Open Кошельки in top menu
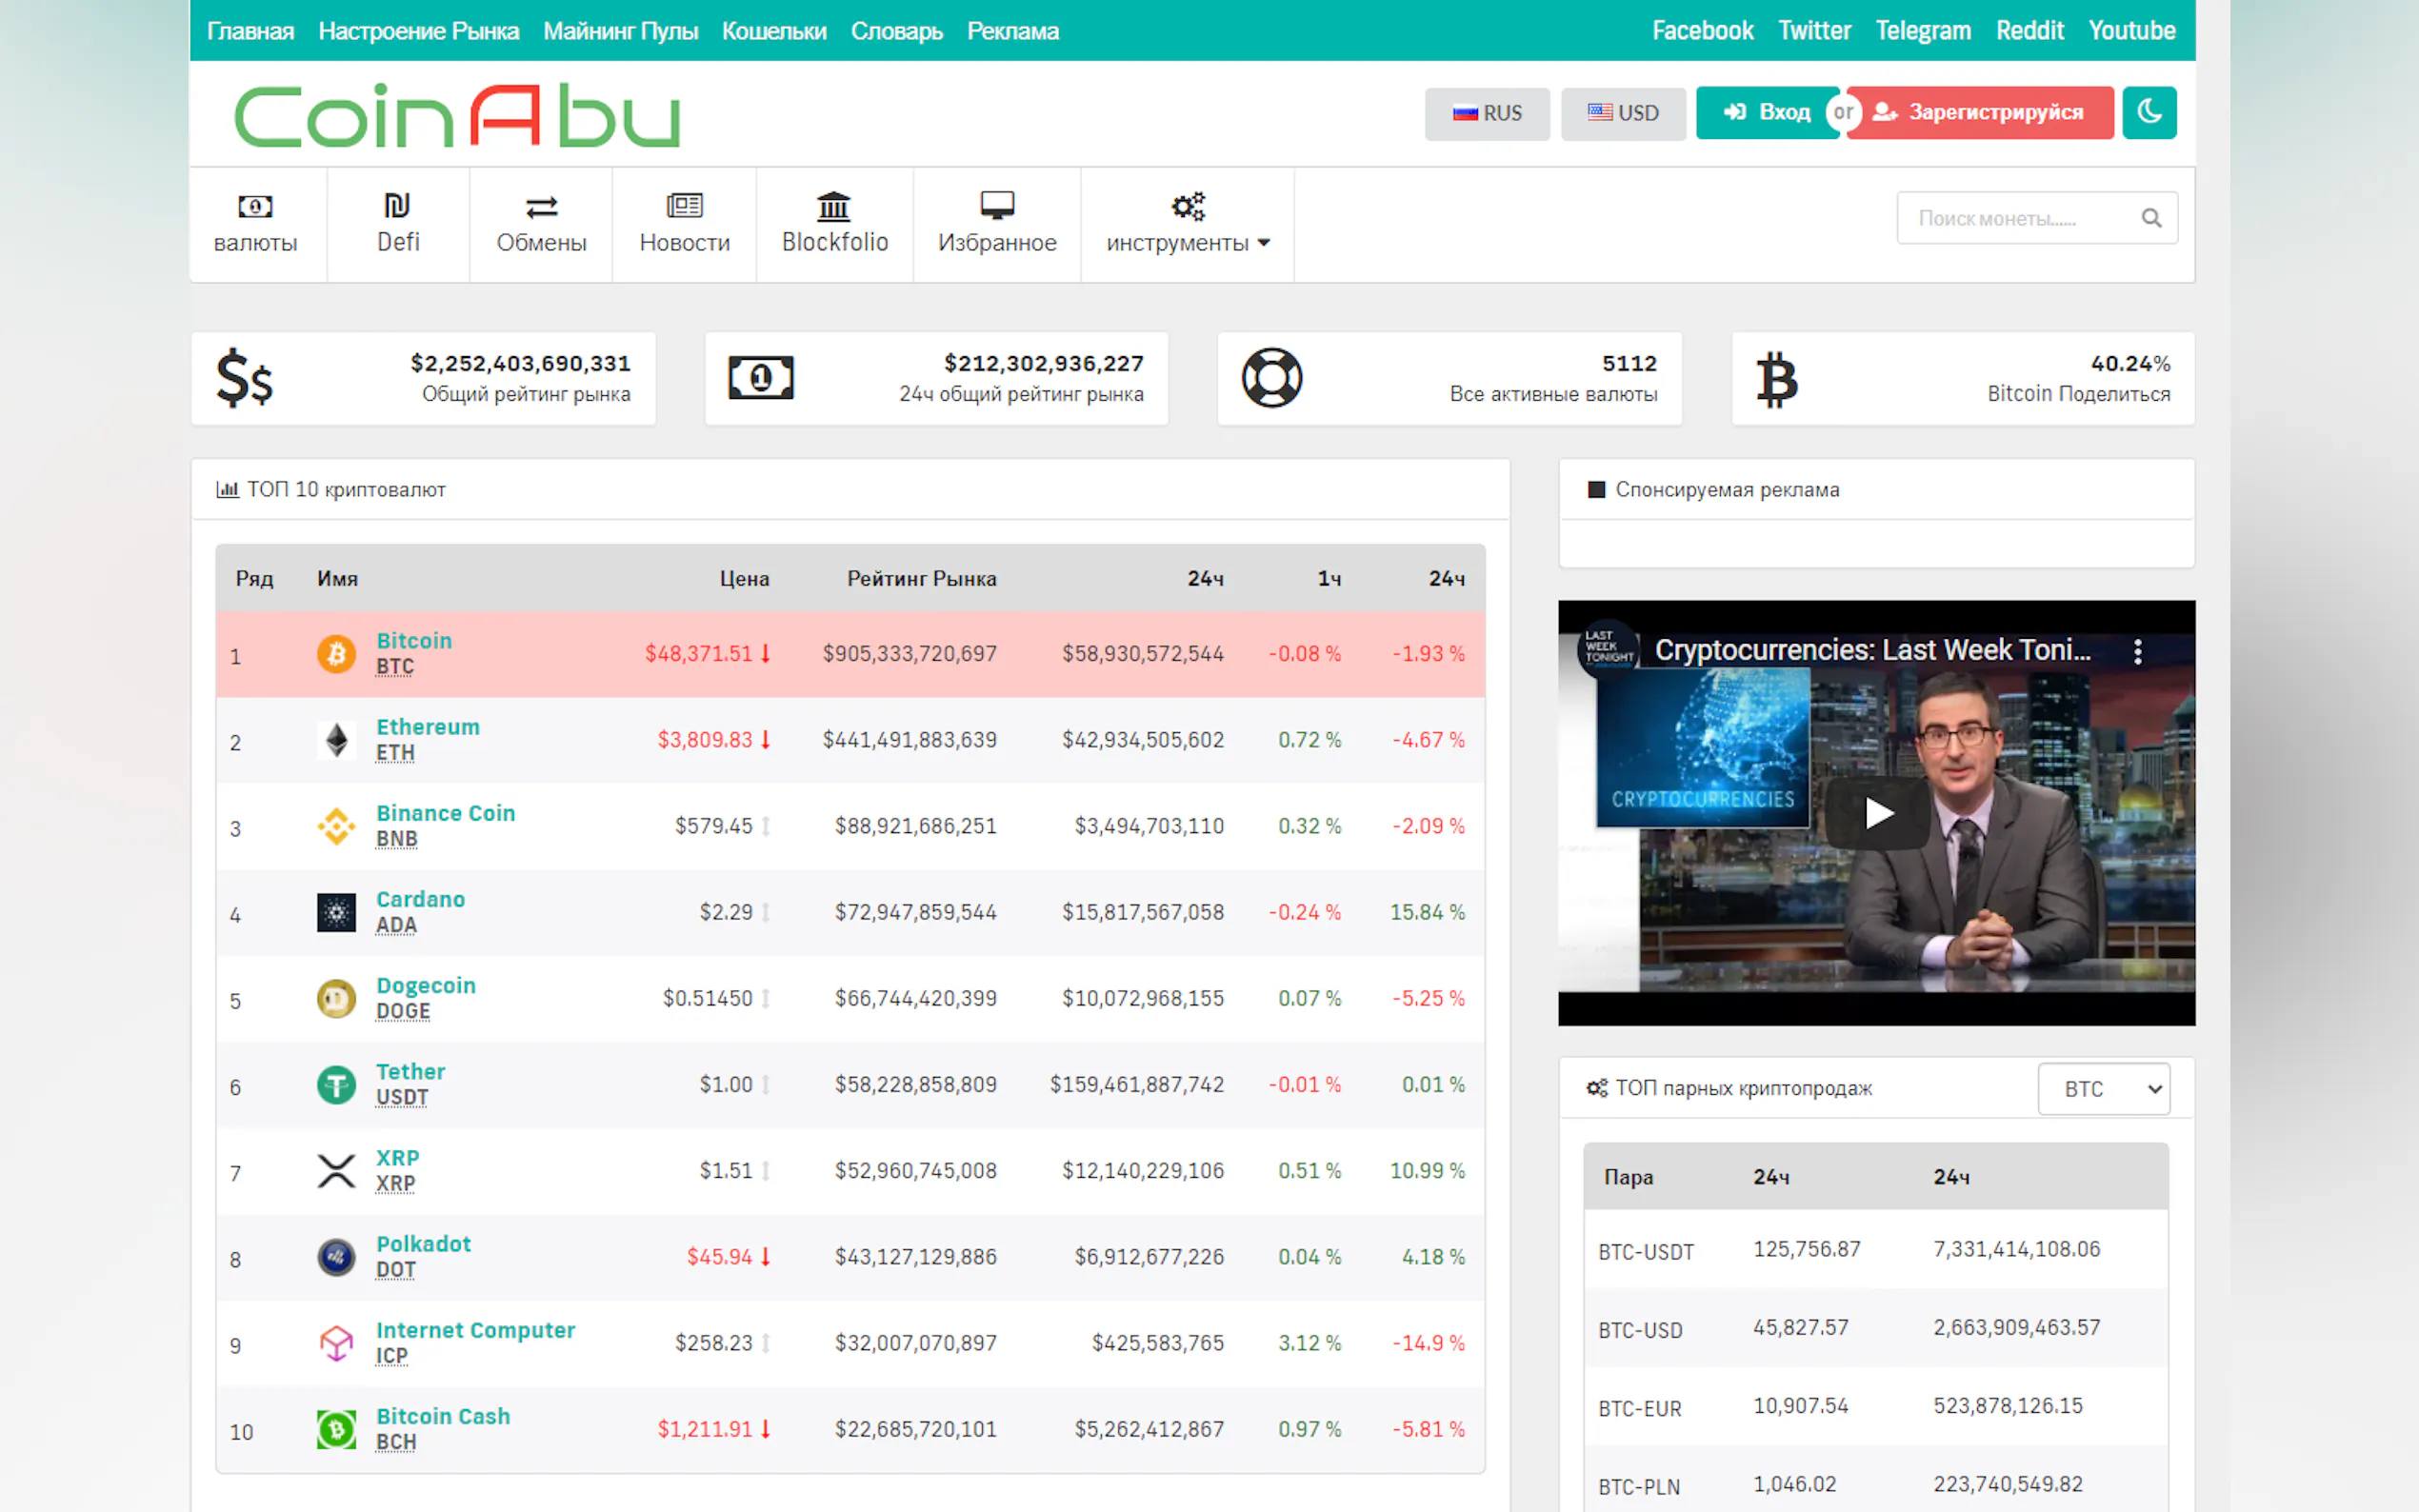This screenshot has height=1512, width=2419. (x=773, y=31)
